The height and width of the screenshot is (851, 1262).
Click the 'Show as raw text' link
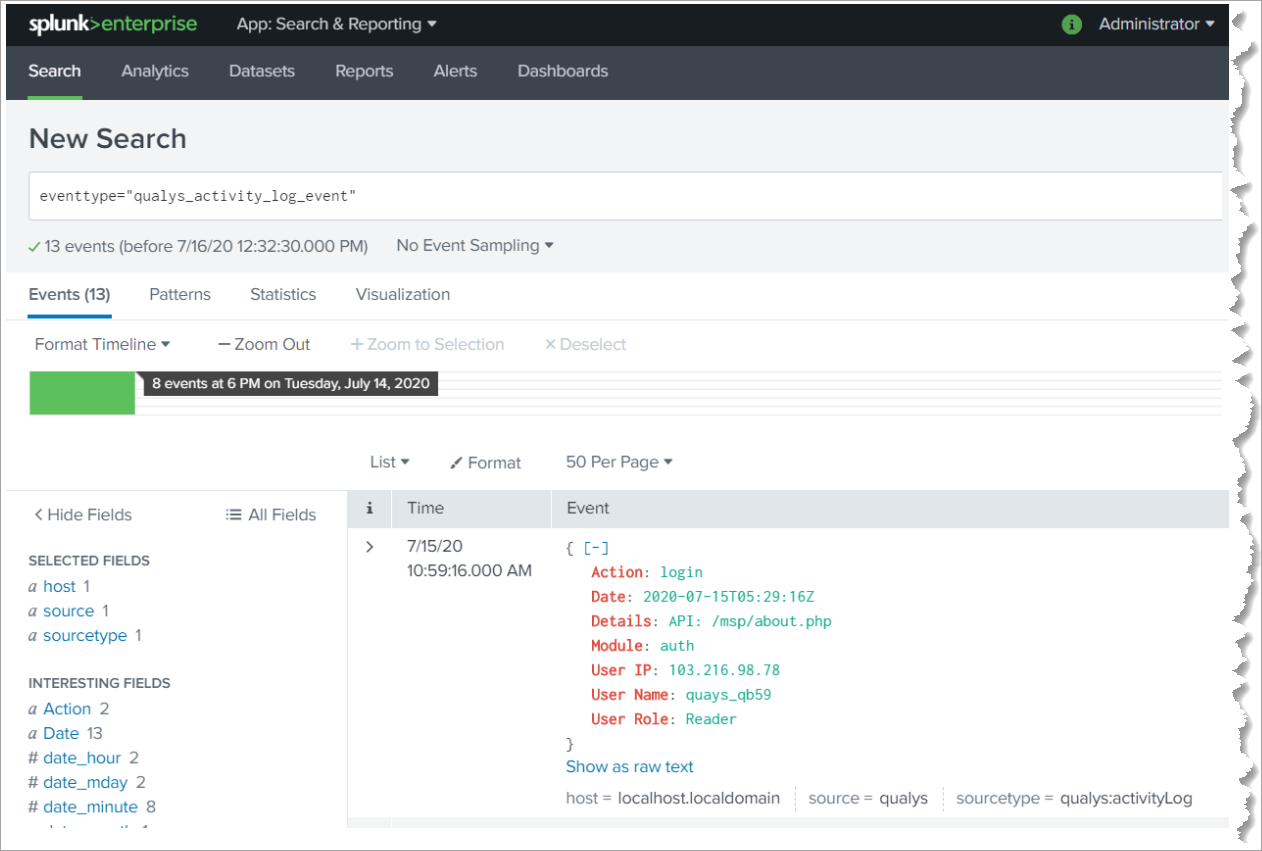point(629,767)
